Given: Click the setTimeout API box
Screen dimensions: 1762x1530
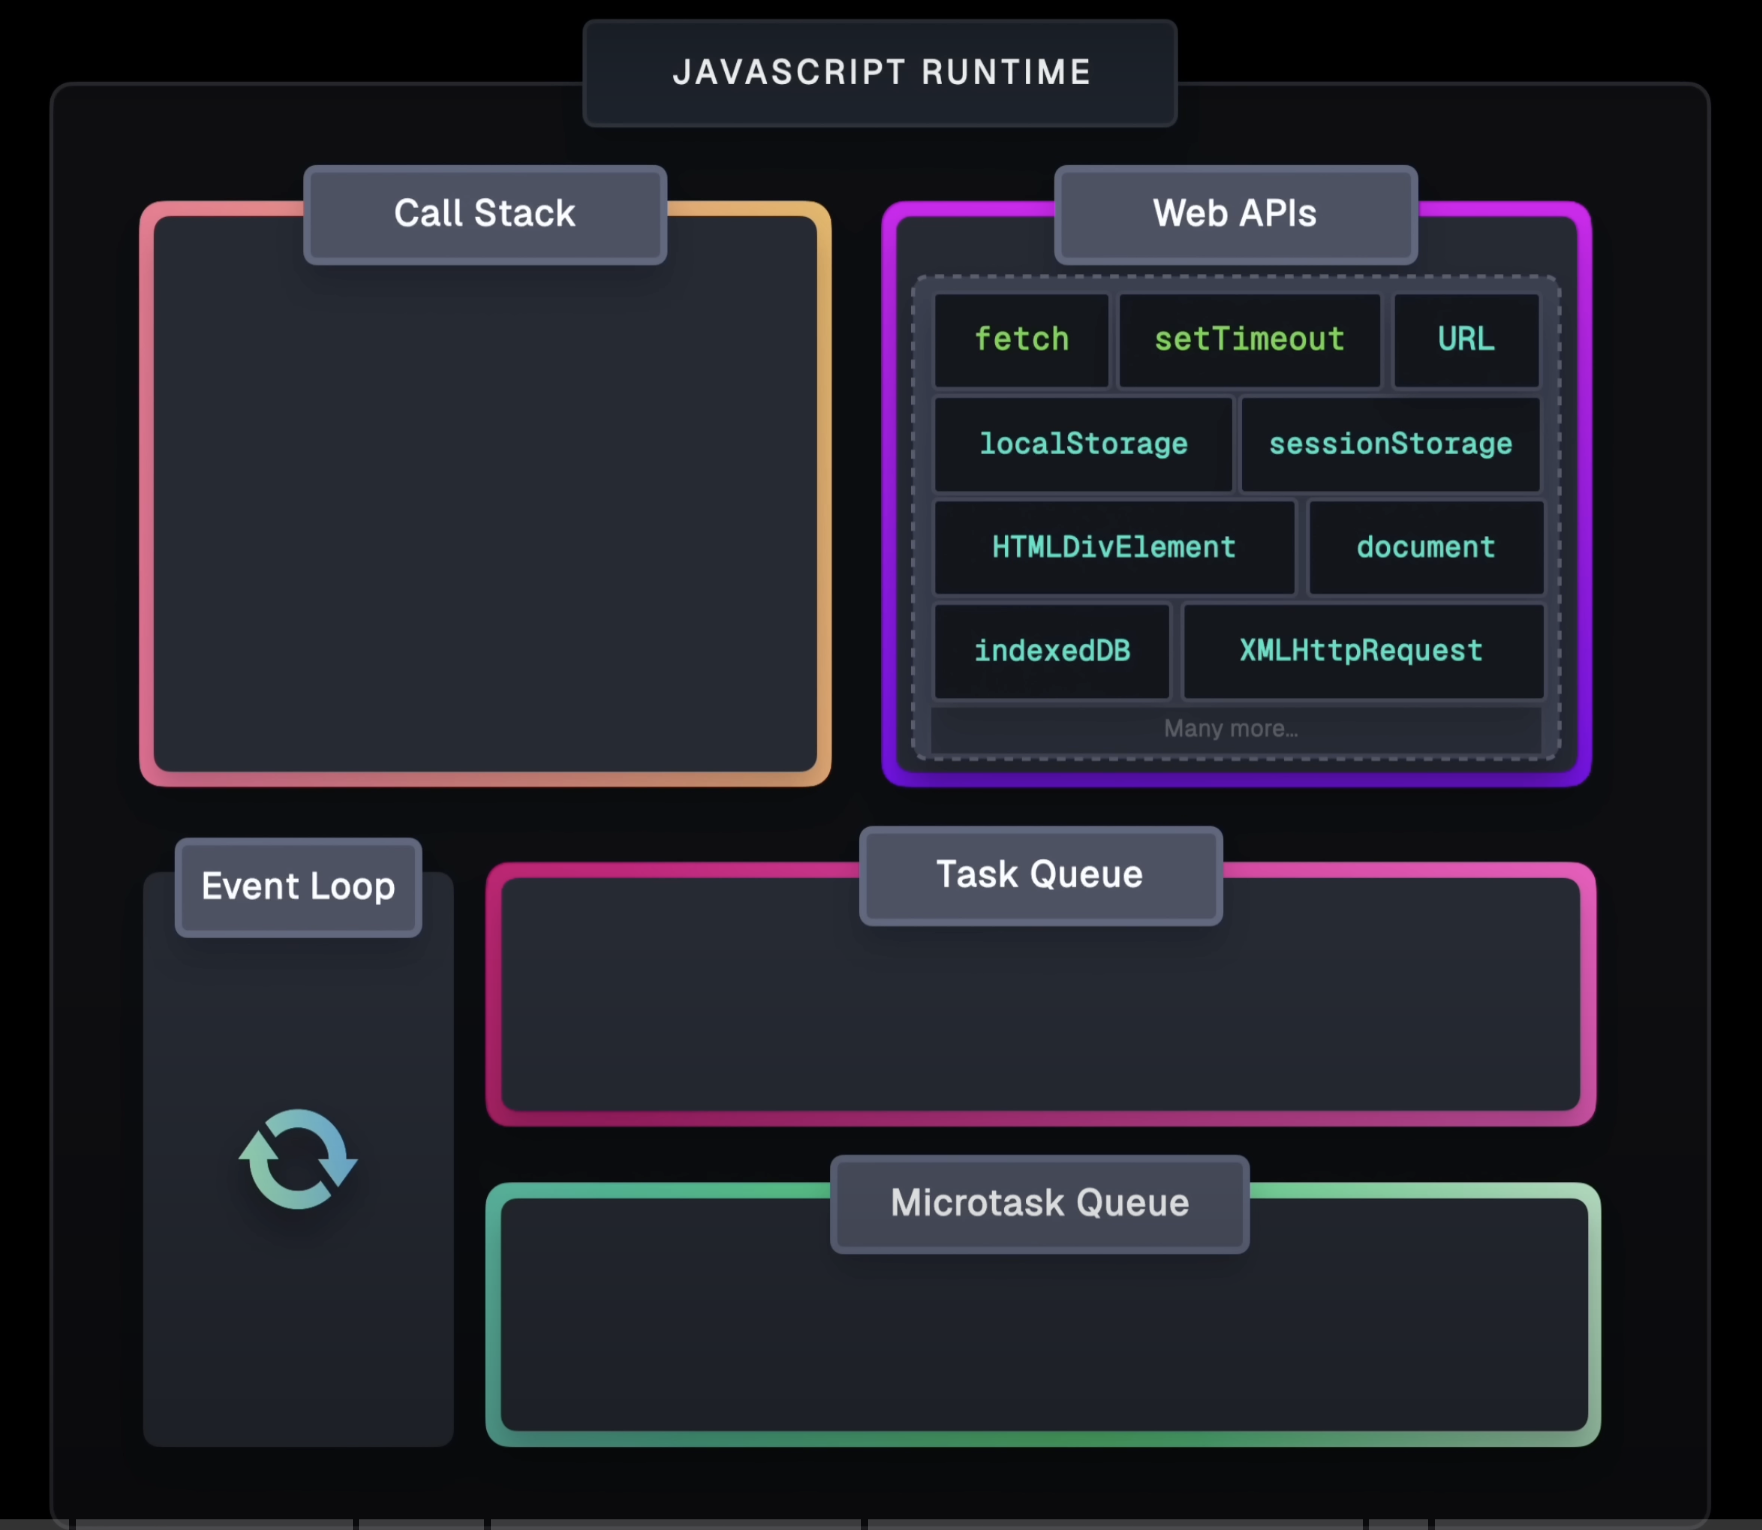Looking at the screenshot, I should (1249, 340).
